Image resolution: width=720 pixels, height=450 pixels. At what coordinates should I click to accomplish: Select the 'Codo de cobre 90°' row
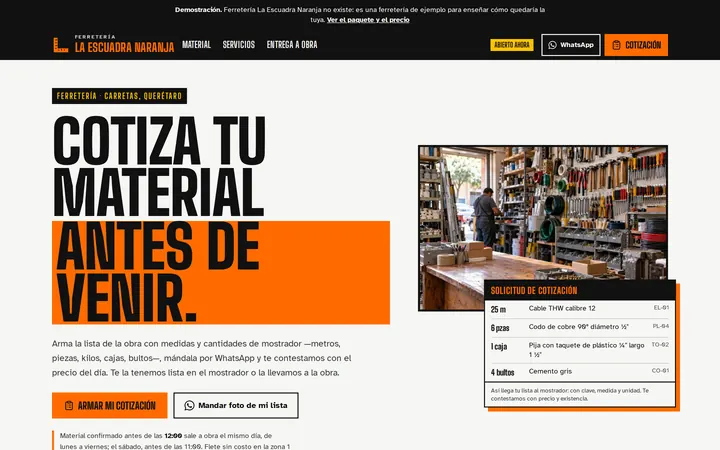[580, 327]
